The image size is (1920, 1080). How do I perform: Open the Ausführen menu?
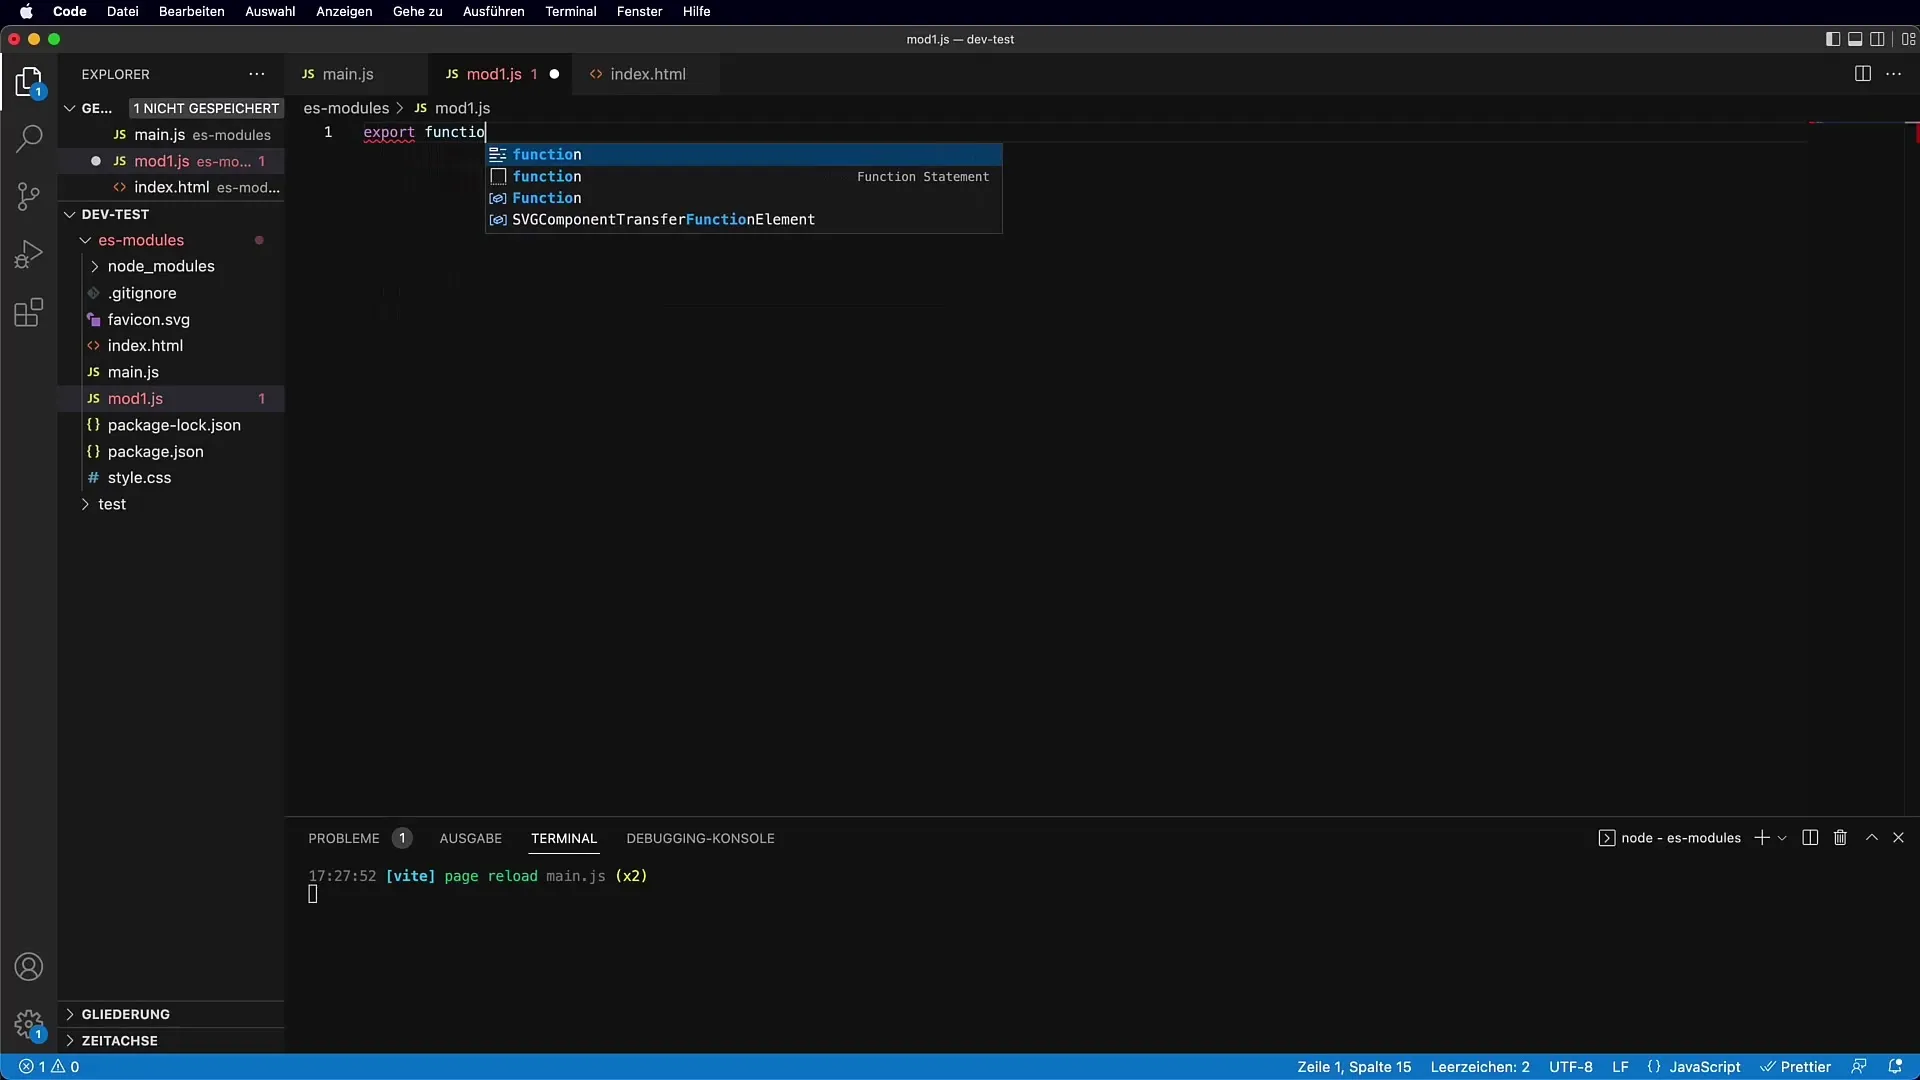pos(493,11)
